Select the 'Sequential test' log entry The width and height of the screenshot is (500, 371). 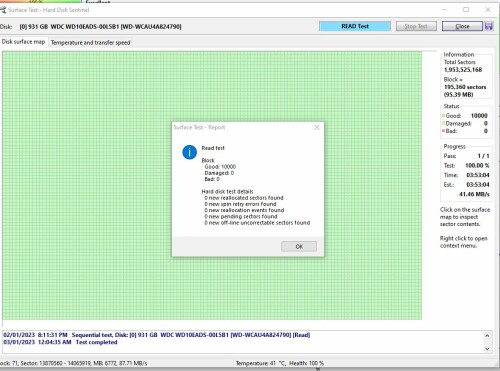(157, 335)
